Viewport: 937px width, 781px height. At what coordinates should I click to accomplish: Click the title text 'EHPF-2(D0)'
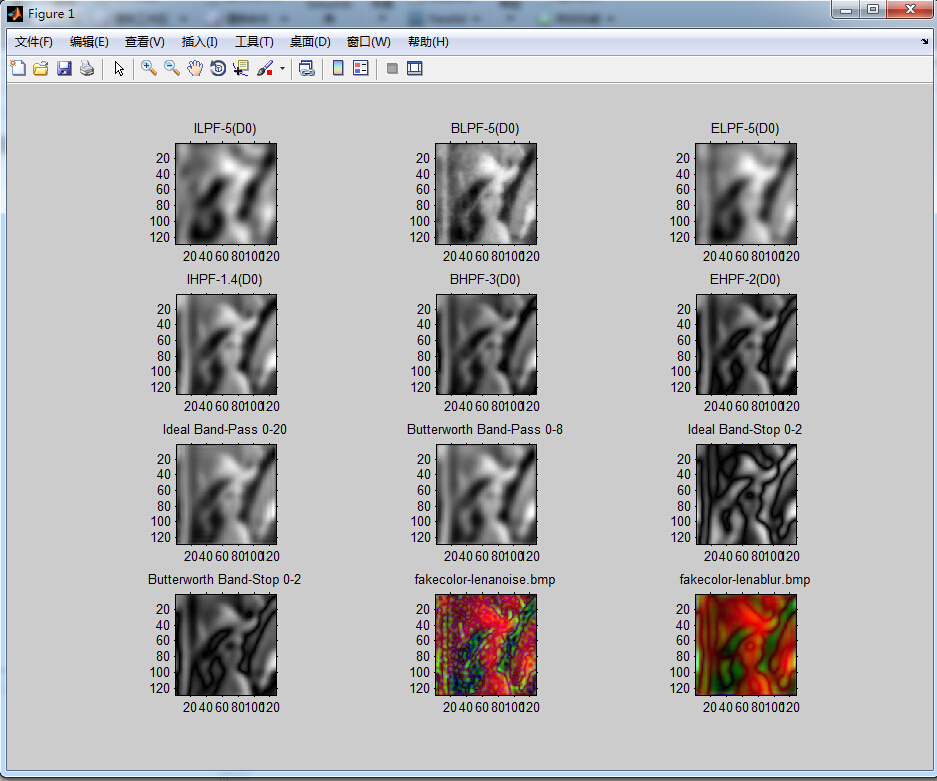[745, 280]
